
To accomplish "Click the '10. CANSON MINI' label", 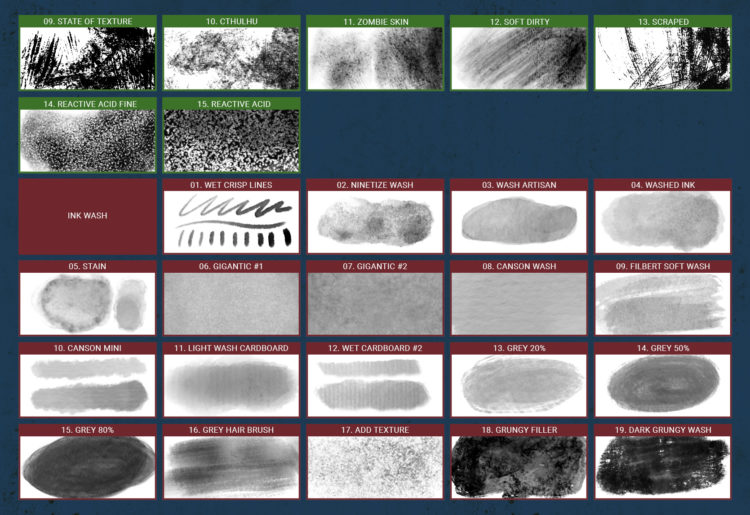I will pos(88,348).
